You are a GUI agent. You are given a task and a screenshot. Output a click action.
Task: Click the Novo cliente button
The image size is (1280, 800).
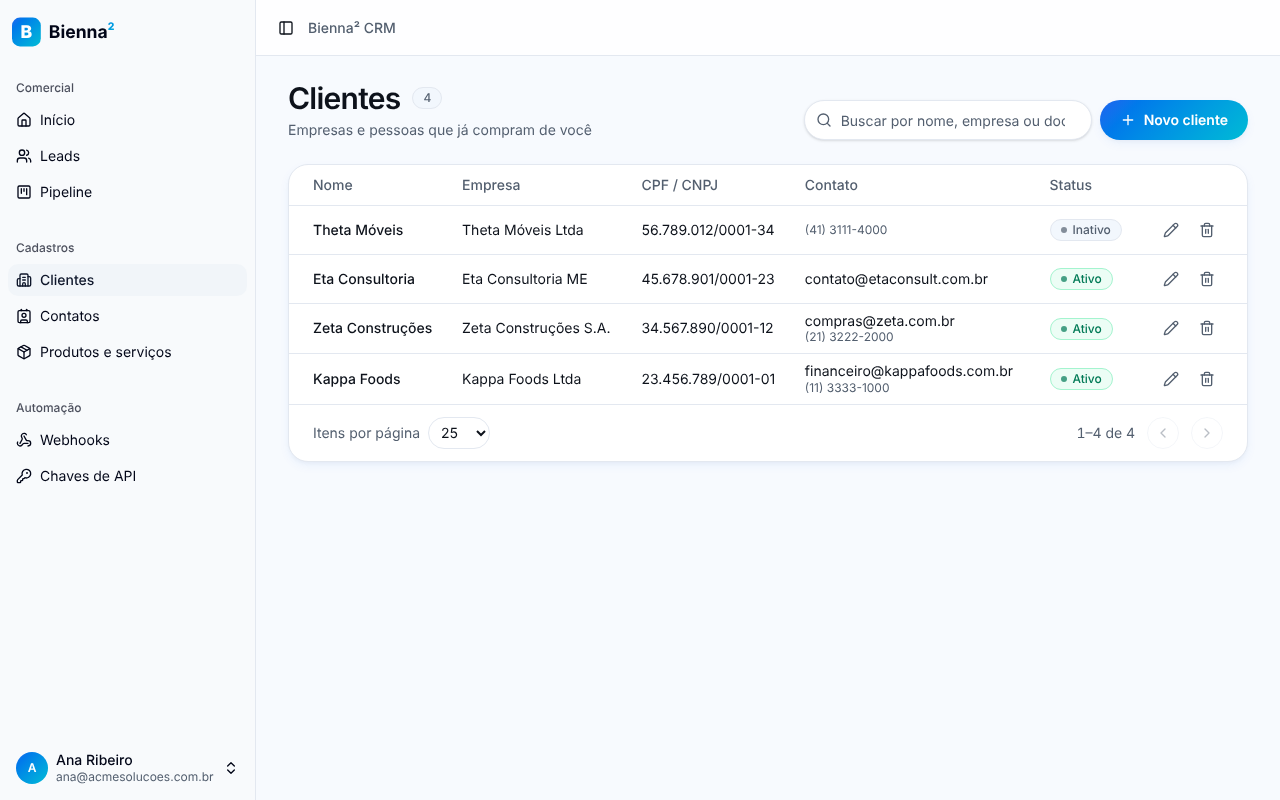point(1174,120)
